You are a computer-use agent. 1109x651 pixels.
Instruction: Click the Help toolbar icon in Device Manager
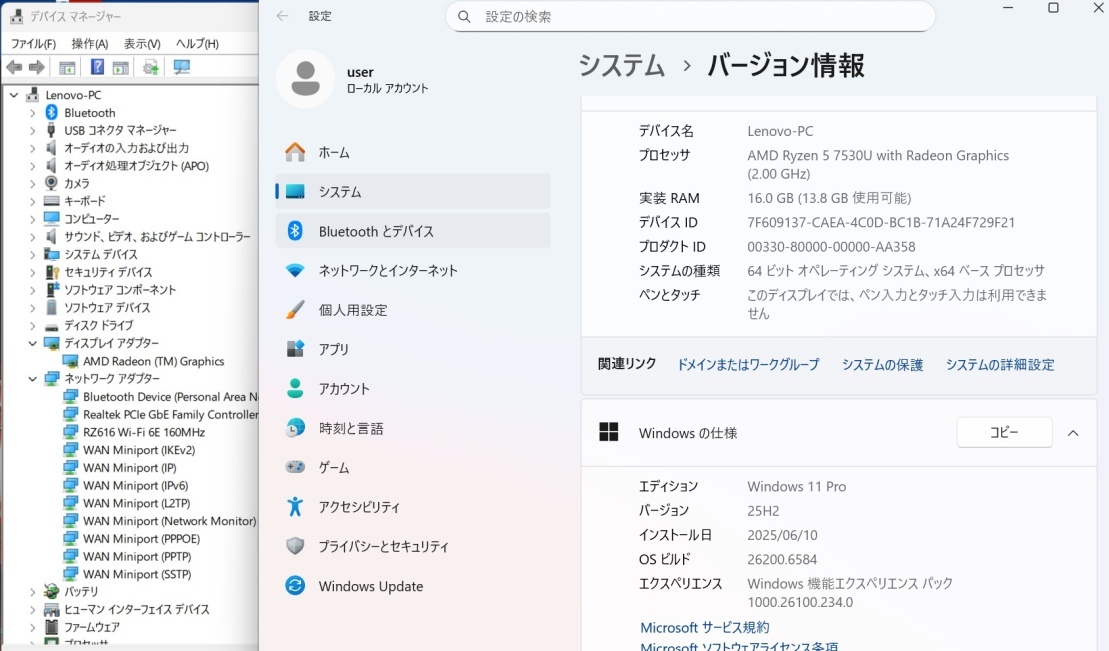coord(99,67)
